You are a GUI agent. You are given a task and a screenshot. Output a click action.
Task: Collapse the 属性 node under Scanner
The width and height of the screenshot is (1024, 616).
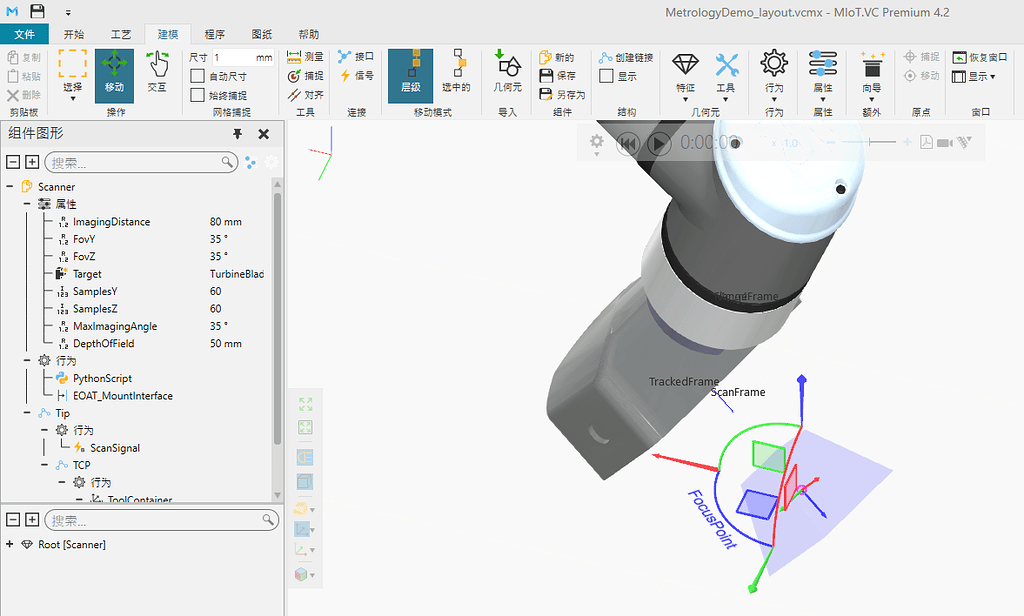point(27,203)
